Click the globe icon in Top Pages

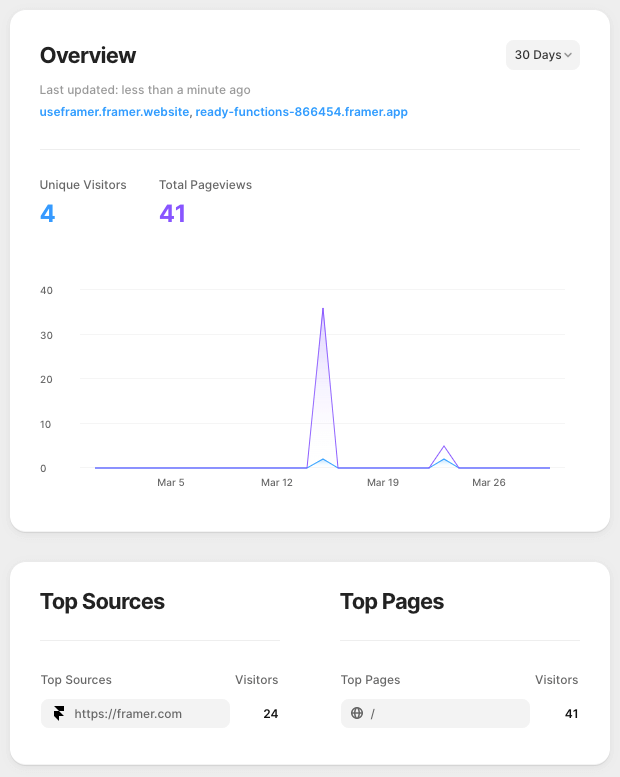click(357, 713)
